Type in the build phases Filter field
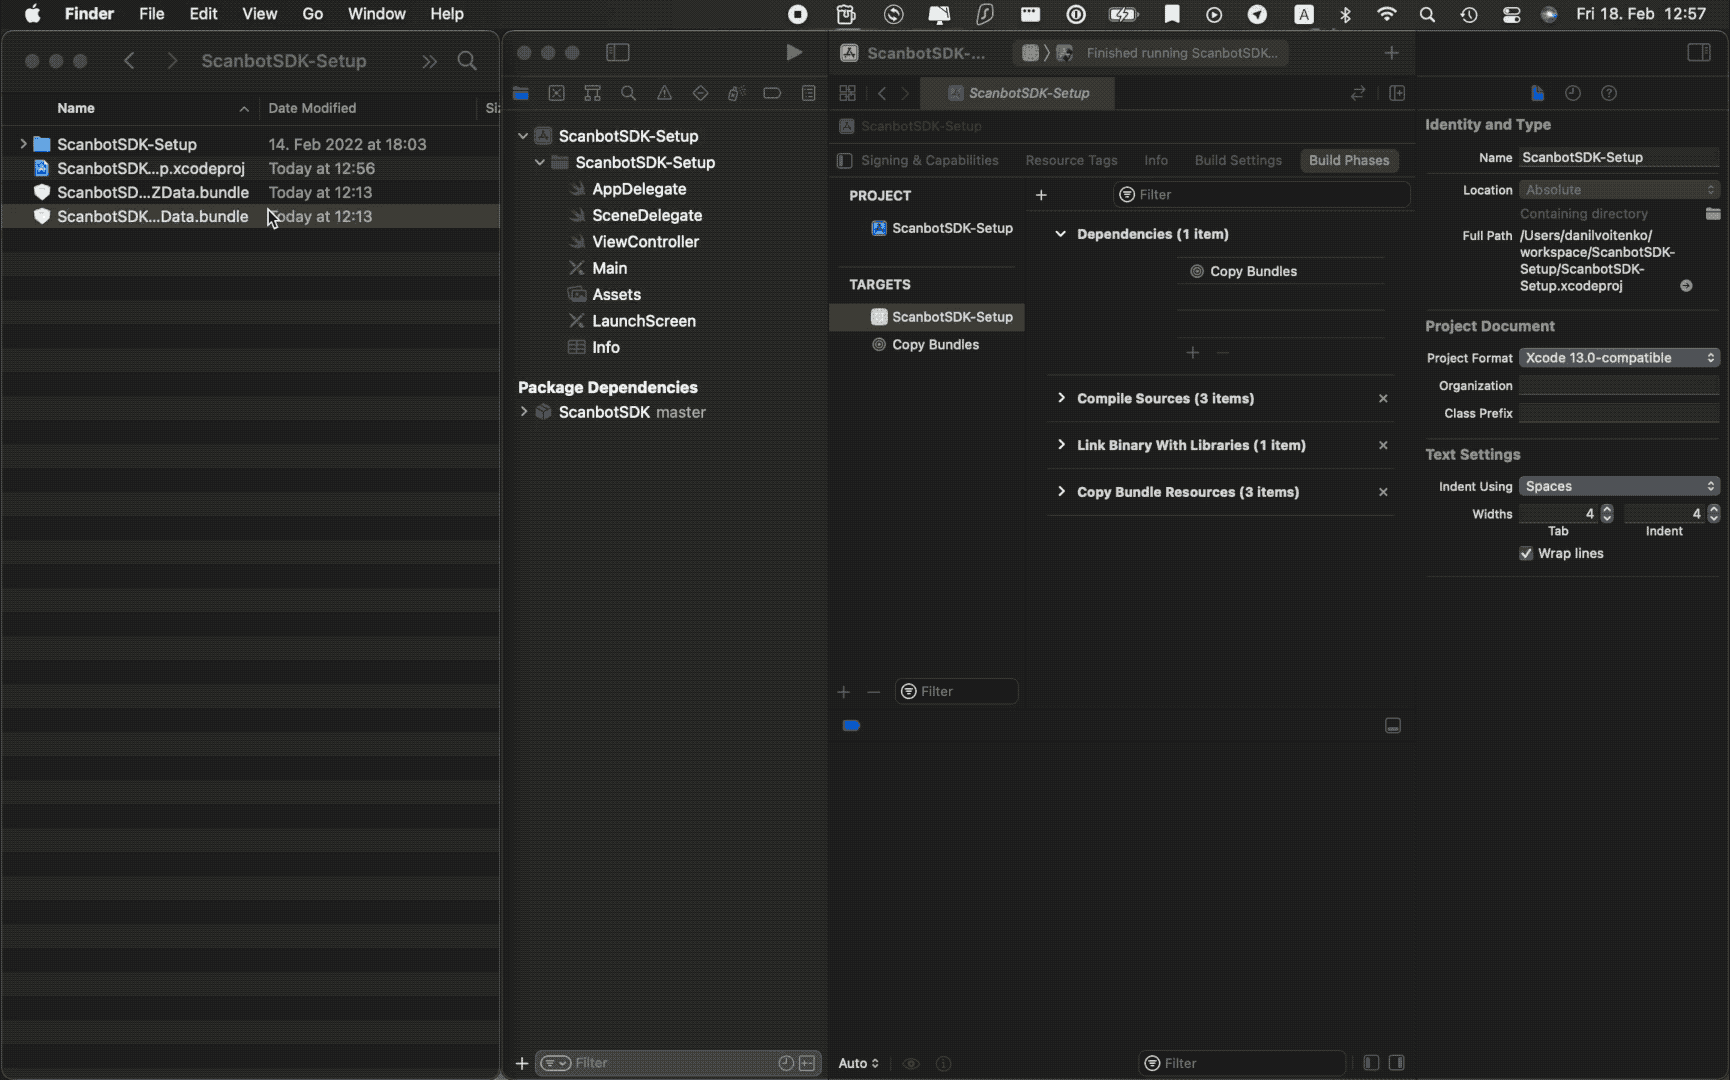Screen dimensions: 1730x1080 pyautogui.click(x=1260, y=194)
